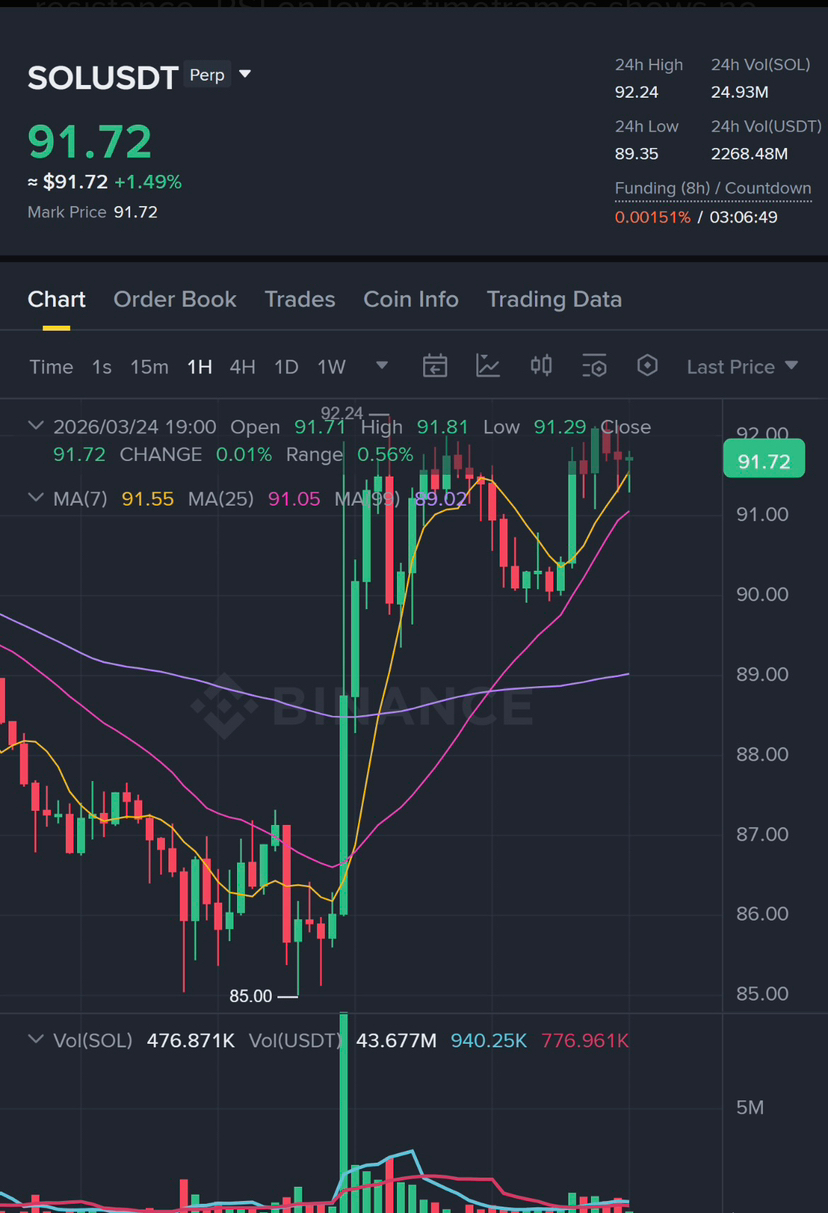Open the Trading Data tab
The height and width of the screenshot is (1213, 828).
(x=554, y=299)
